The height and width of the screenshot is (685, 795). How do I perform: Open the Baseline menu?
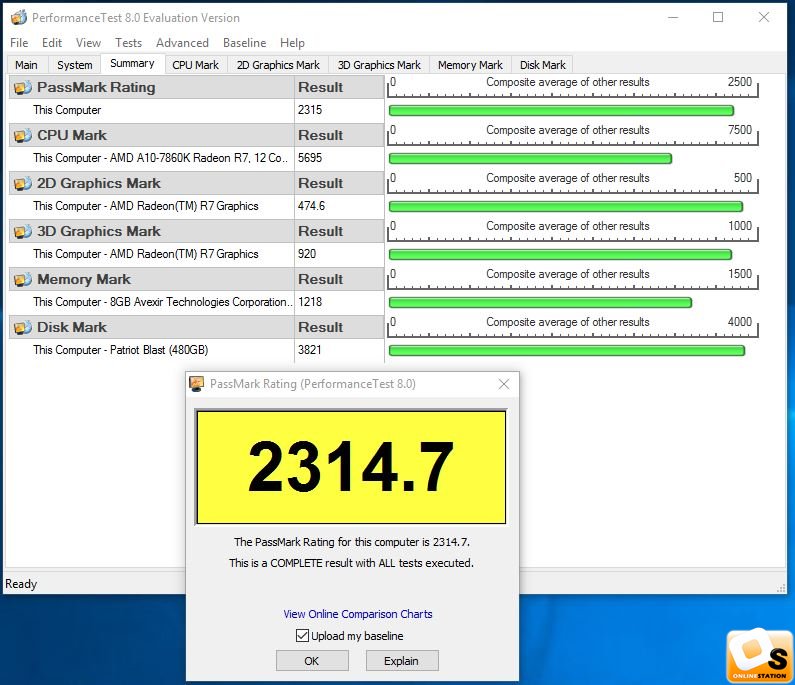tap(244, 43)
